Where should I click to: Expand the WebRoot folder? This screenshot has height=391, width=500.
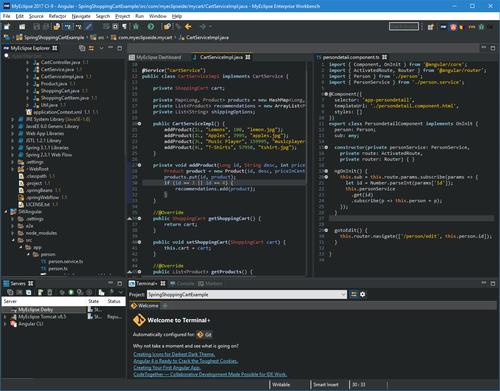click(x=12, y=169)
